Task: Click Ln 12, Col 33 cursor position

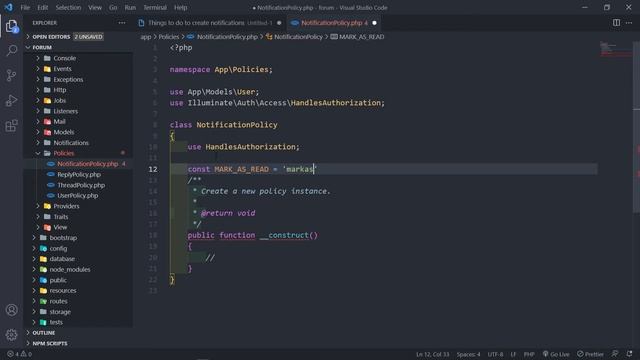Action: (432, 354)
